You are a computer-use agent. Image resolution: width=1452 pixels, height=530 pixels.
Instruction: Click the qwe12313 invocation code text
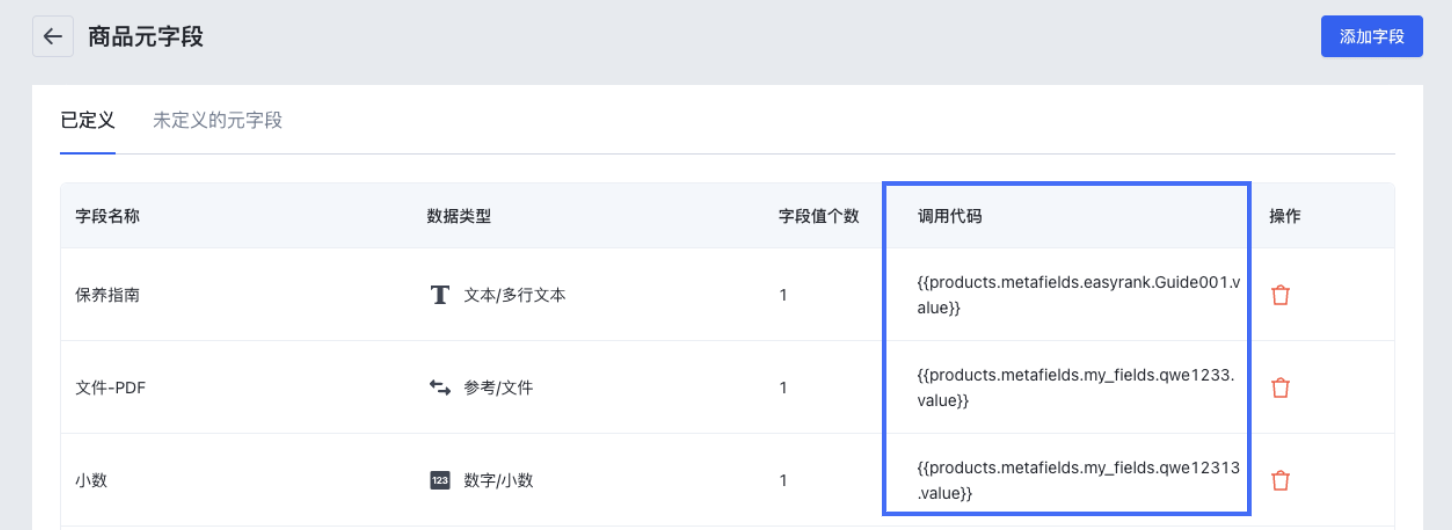[x=1078, y=480]
